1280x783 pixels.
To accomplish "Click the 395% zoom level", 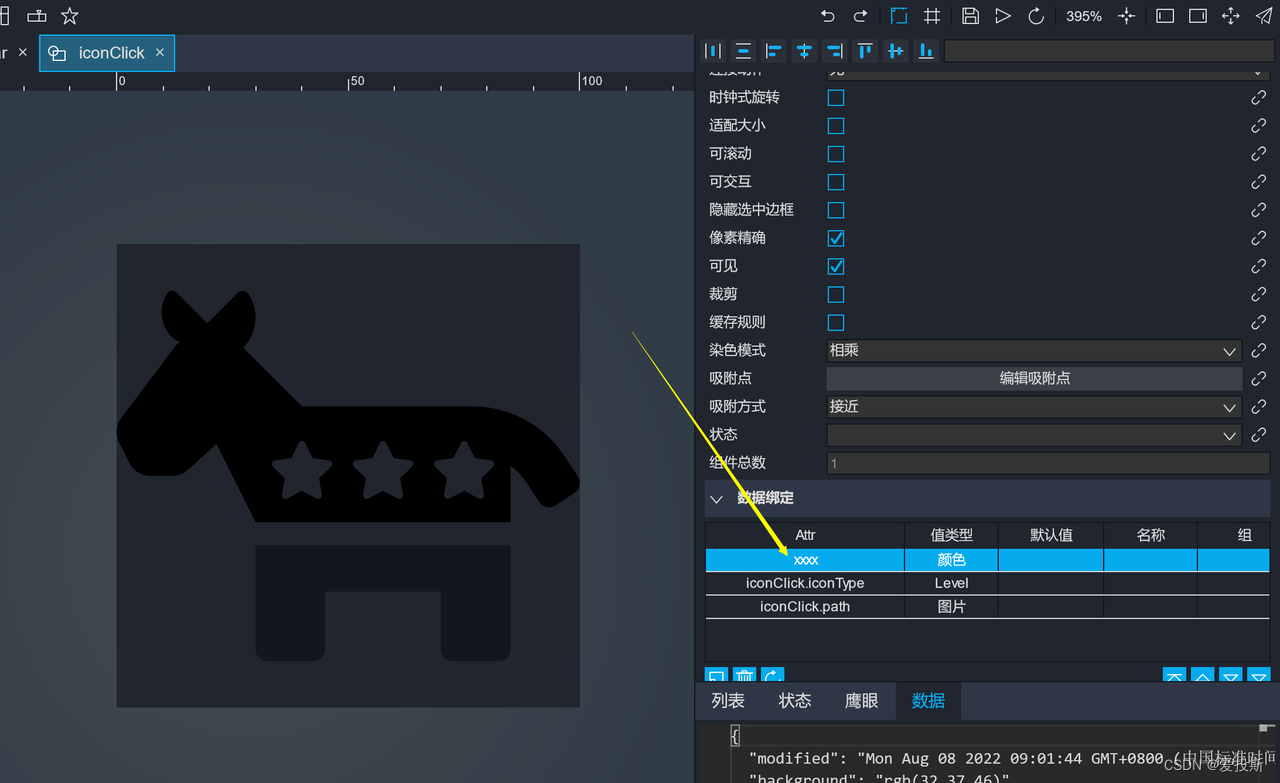I will [1084, 17].
